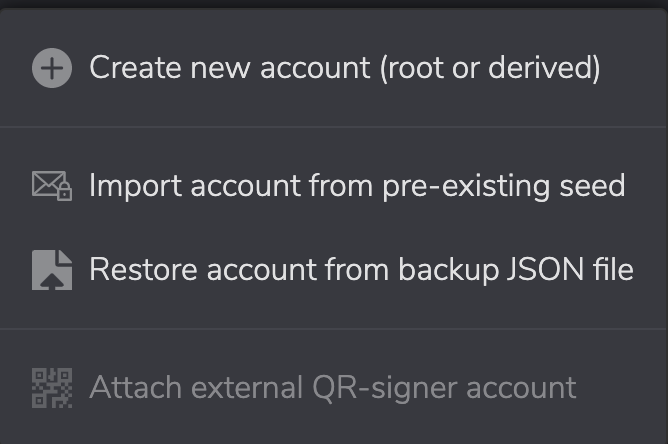Restore an account from a JSON backup
Image resolution: width=668 pixels, height=444 pixels.
click(334, 270)
